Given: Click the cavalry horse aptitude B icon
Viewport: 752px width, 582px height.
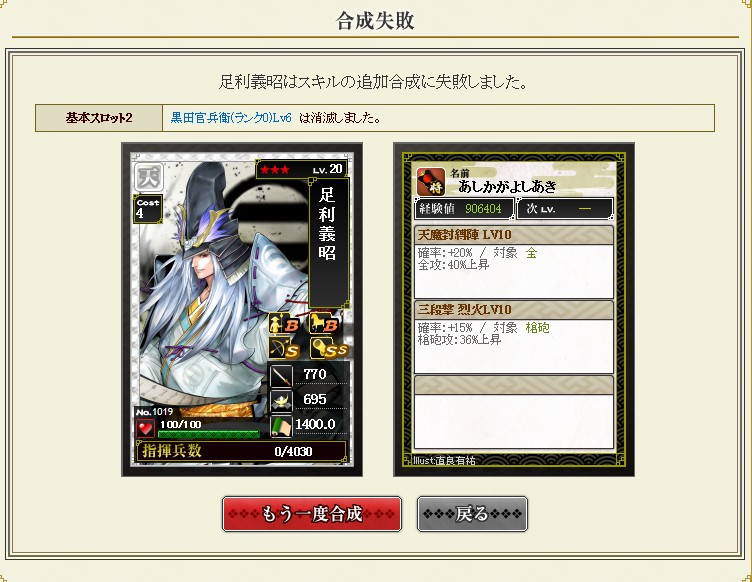Looking at the screenshot, I should coord(324,324).
